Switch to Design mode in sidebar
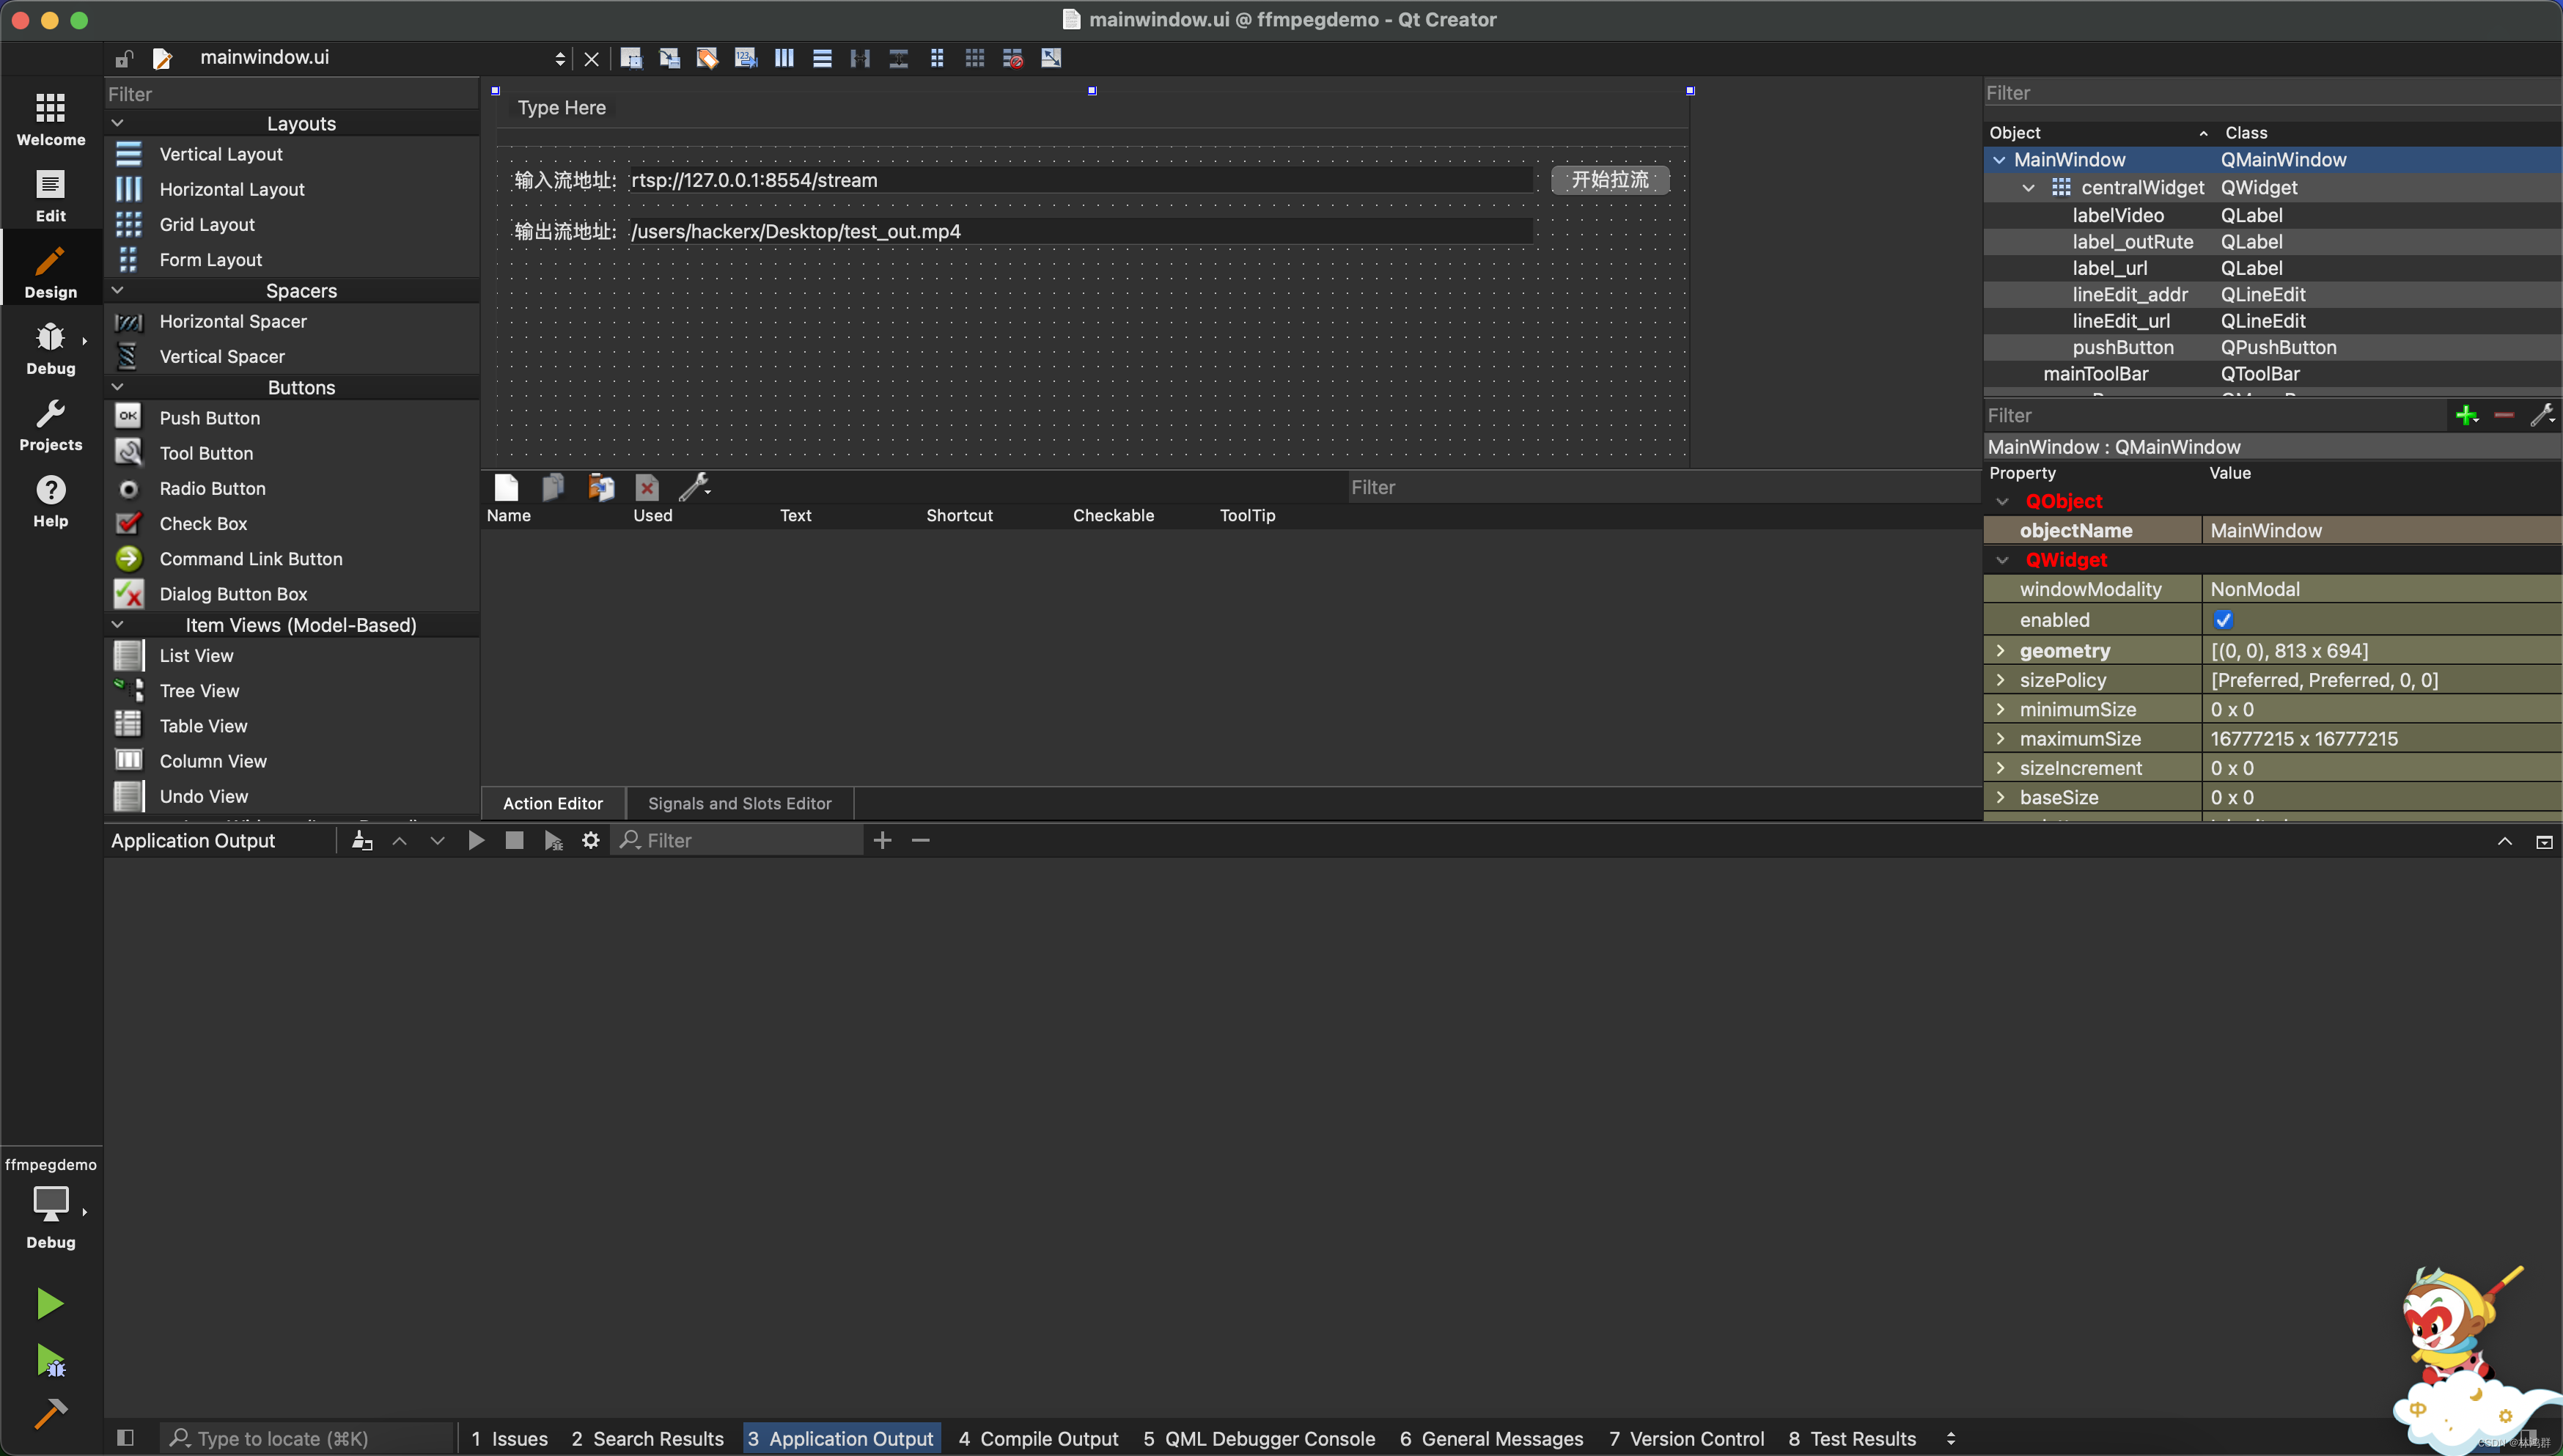Screen dimensions: 2563x1456 [50, 271]
